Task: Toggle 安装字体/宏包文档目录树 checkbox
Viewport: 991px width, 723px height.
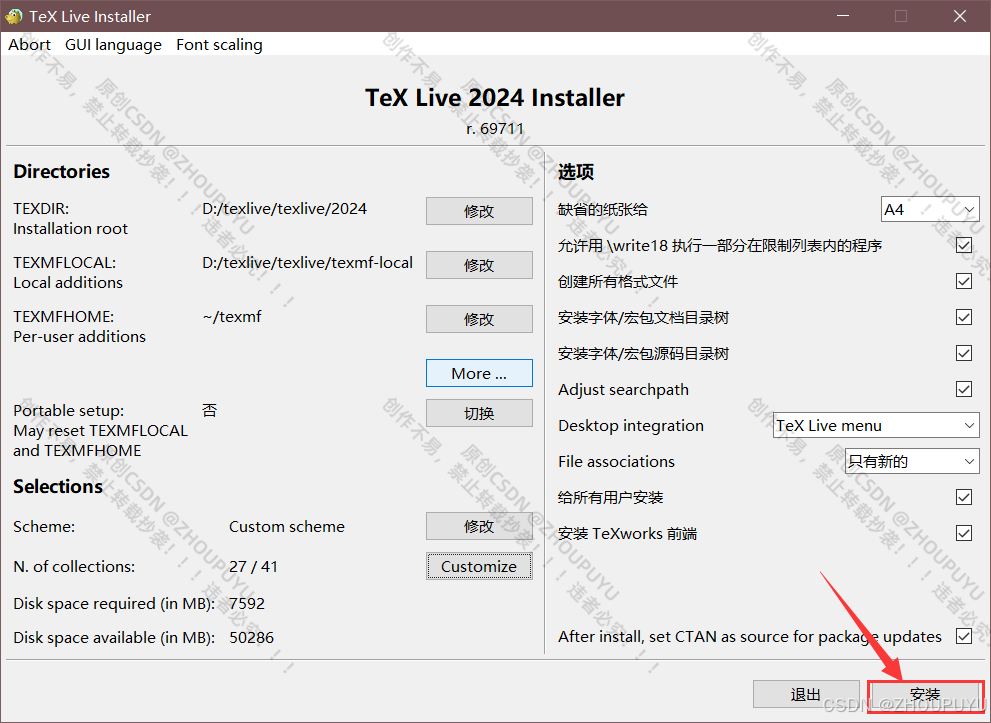Action: pos(964,317)
